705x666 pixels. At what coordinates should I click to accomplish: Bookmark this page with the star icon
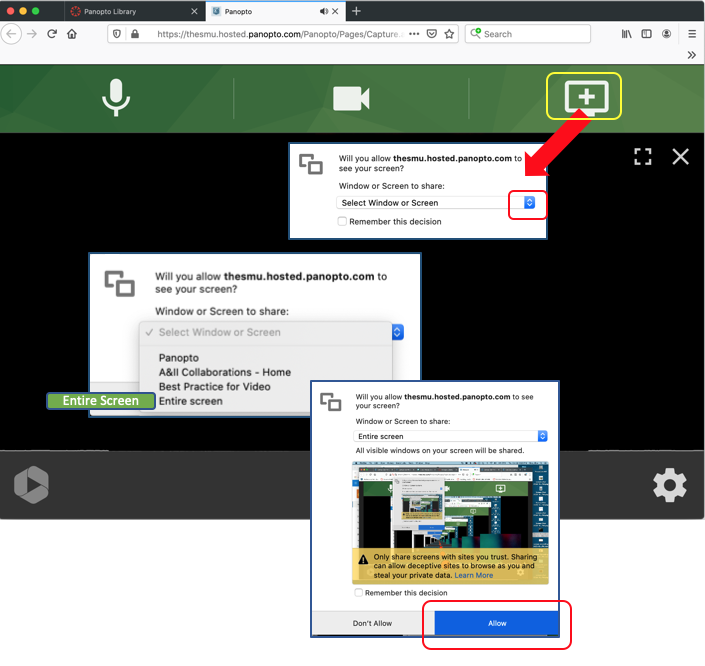pyautogui.click(x=449, y=34)
